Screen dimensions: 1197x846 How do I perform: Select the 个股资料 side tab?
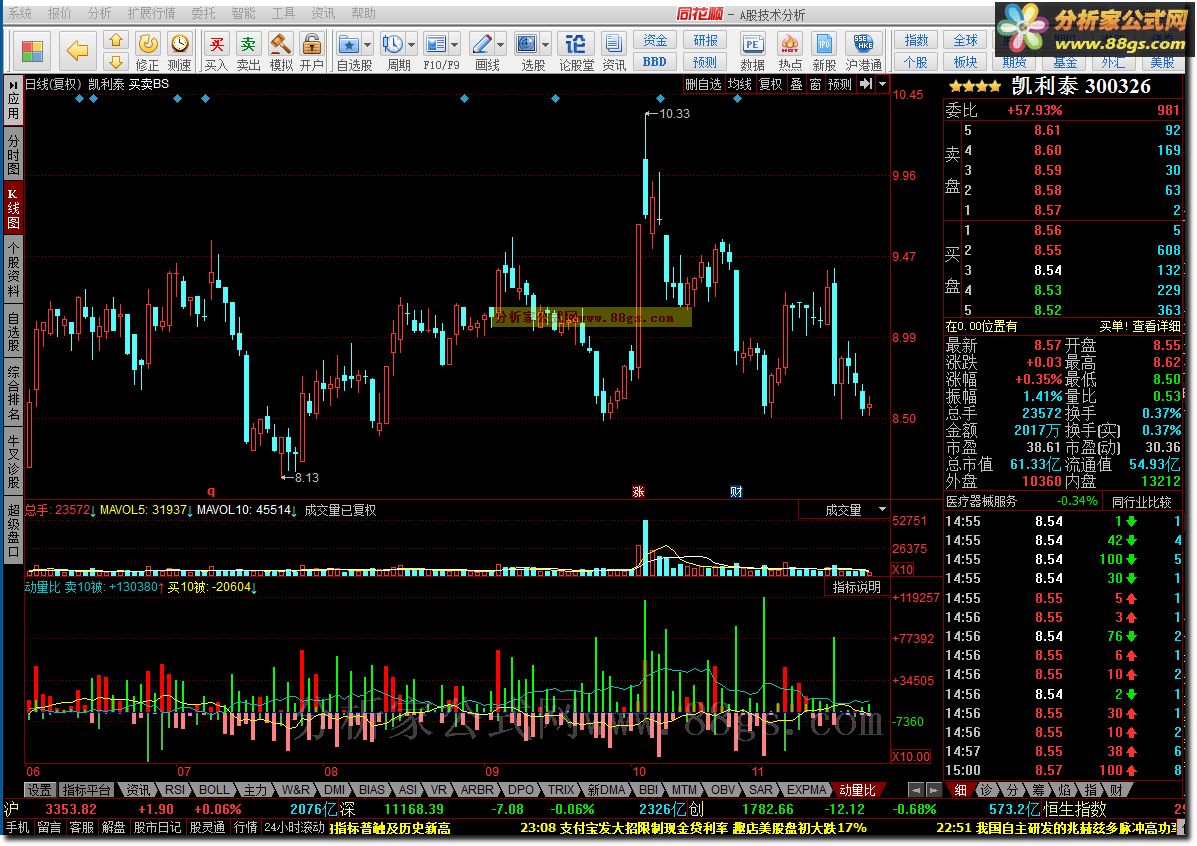point(13,270)
